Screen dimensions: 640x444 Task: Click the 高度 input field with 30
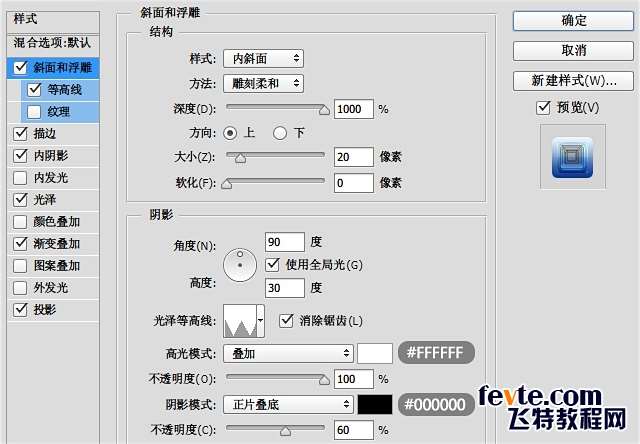pos(284,288)
